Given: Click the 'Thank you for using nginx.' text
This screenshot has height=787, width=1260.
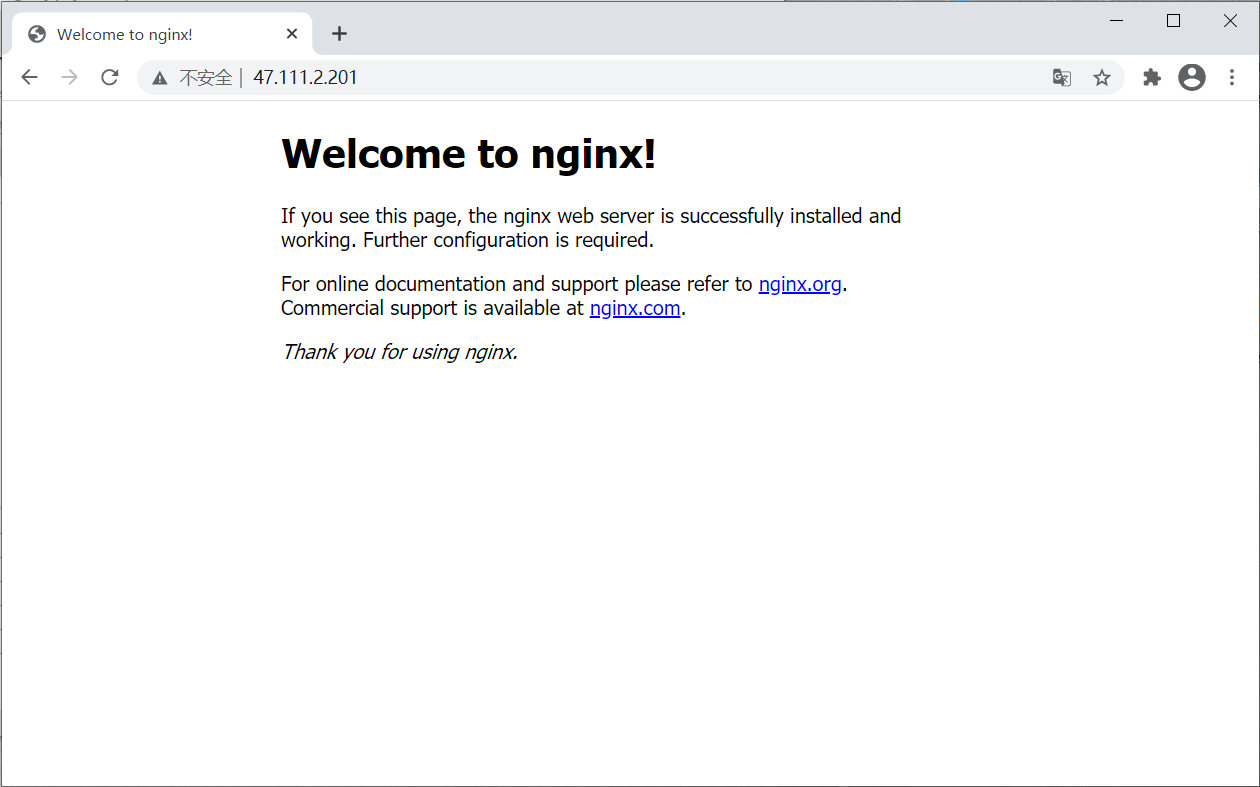Looking at the screenshot, I should pyautogui.click(x=400, y=352).
